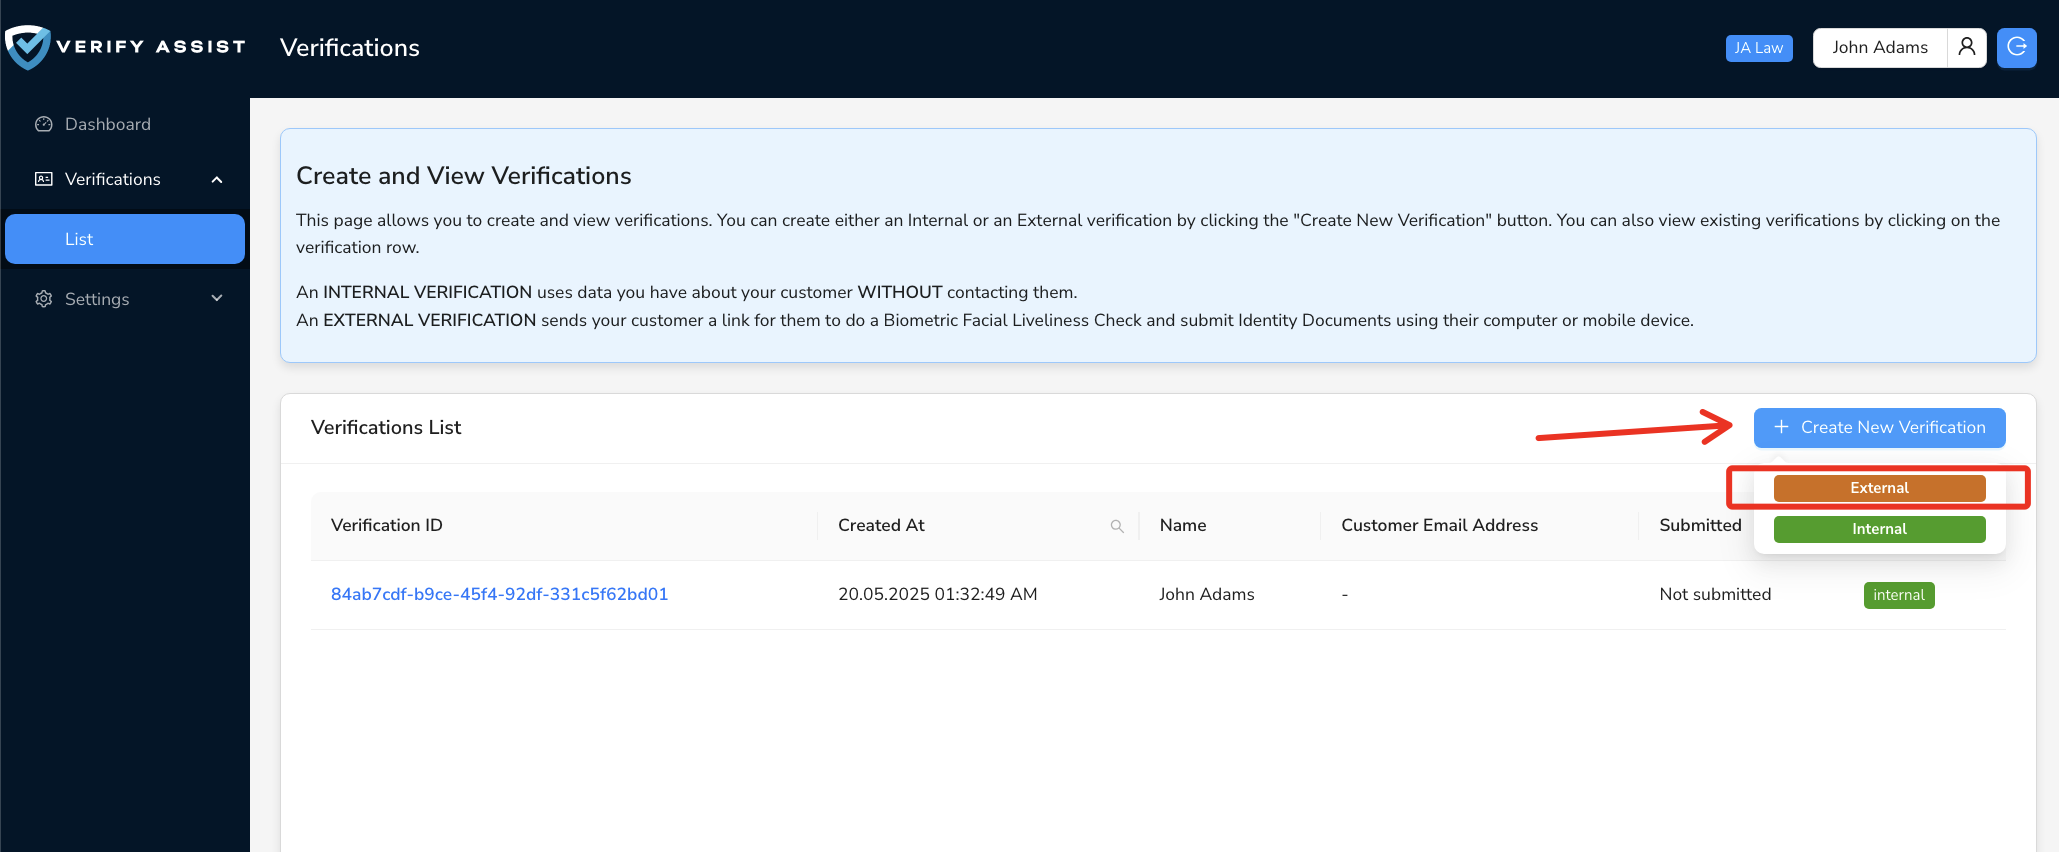The width and height of the screenshot is (2059, 852).
Task: Click the Dashboard gauge icon in sidebar
Action: click(x=43, y=124)
